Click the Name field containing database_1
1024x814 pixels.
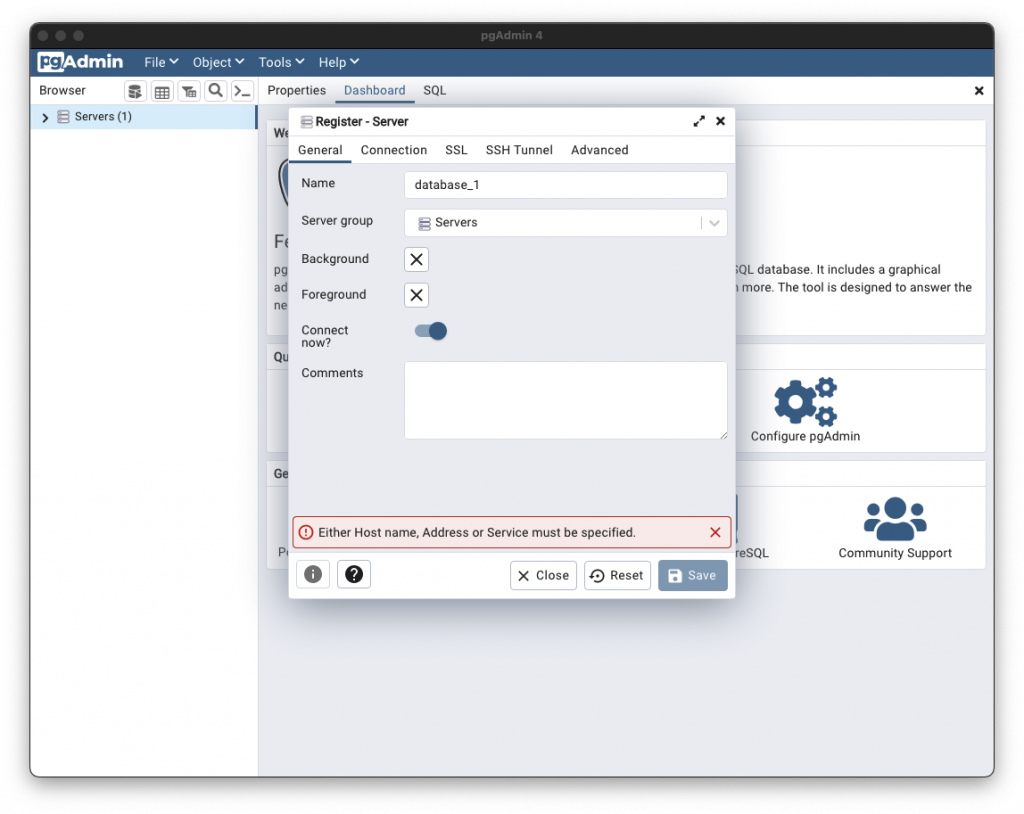tap(566, 185)
